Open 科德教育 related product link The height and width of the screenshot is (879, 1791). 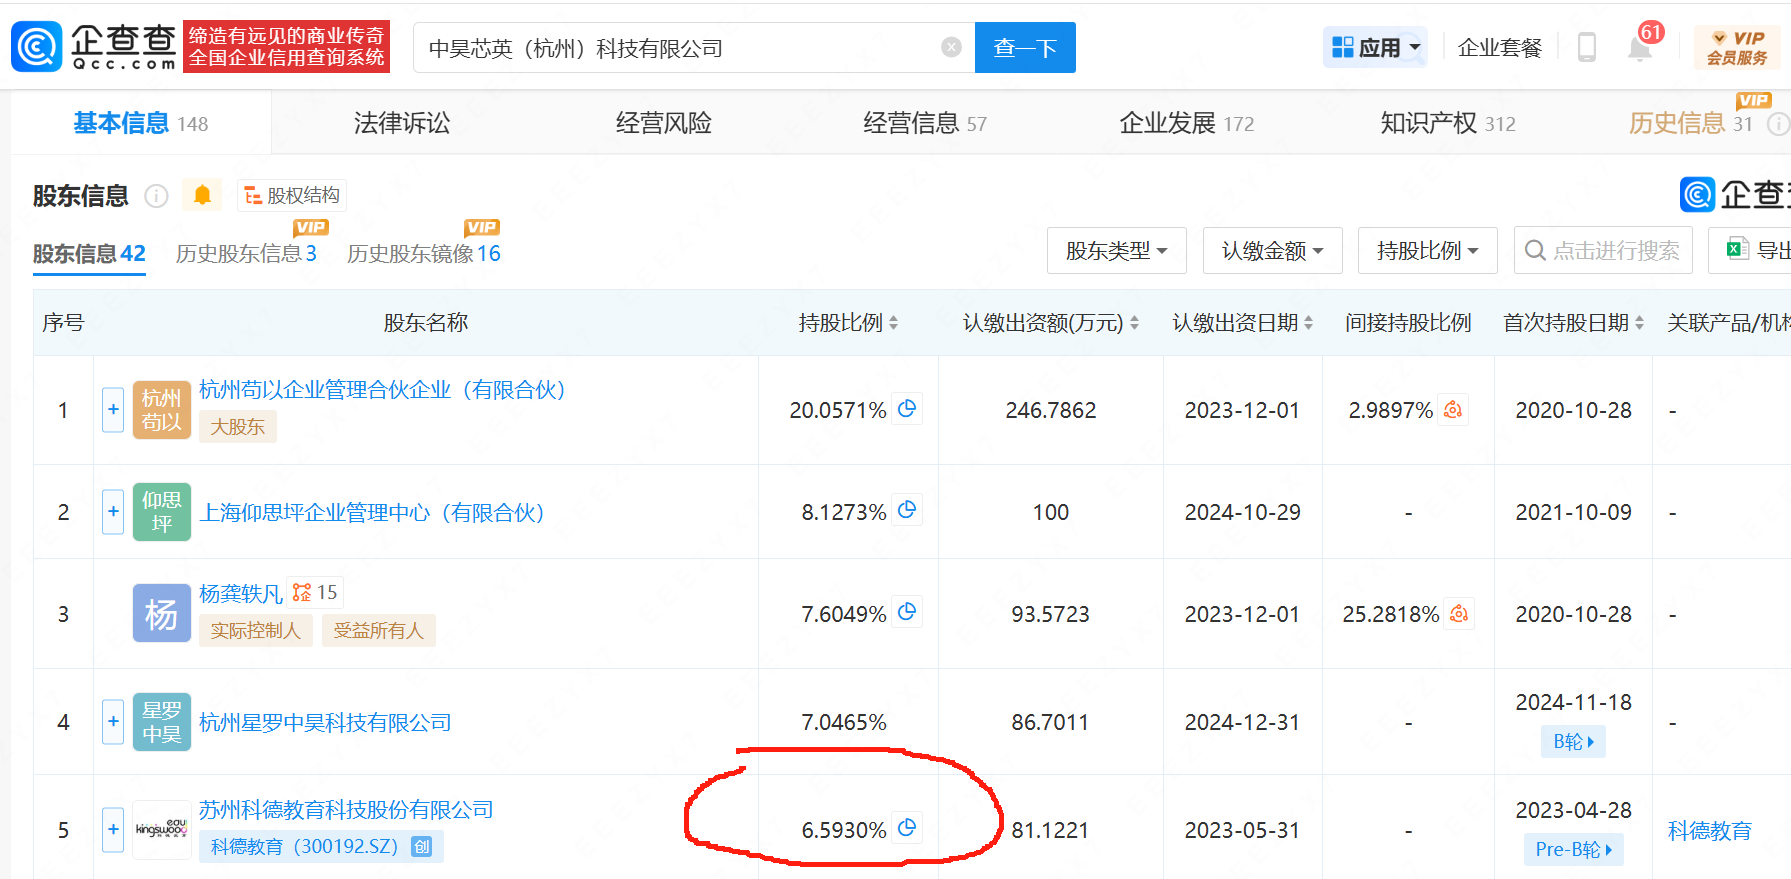[1710, 831]
